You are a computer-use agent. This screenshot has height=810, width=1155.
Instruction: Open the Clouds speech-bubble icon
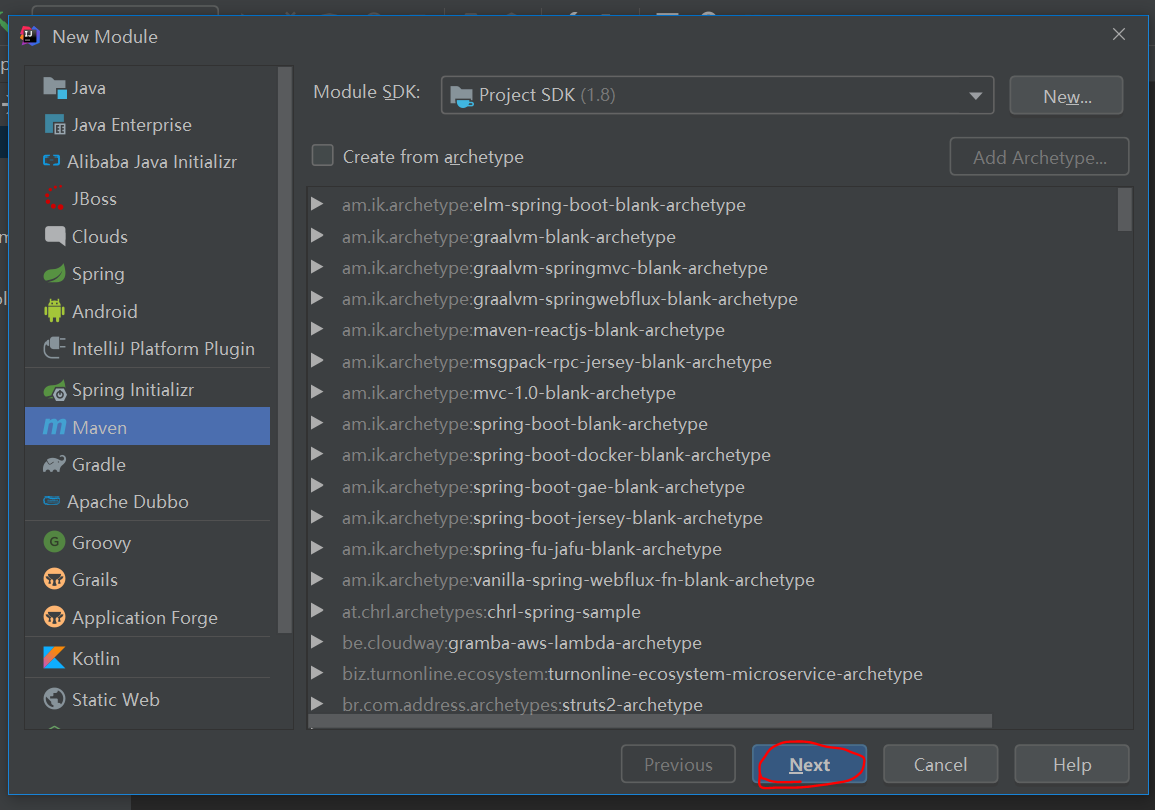tap(55, 236)
